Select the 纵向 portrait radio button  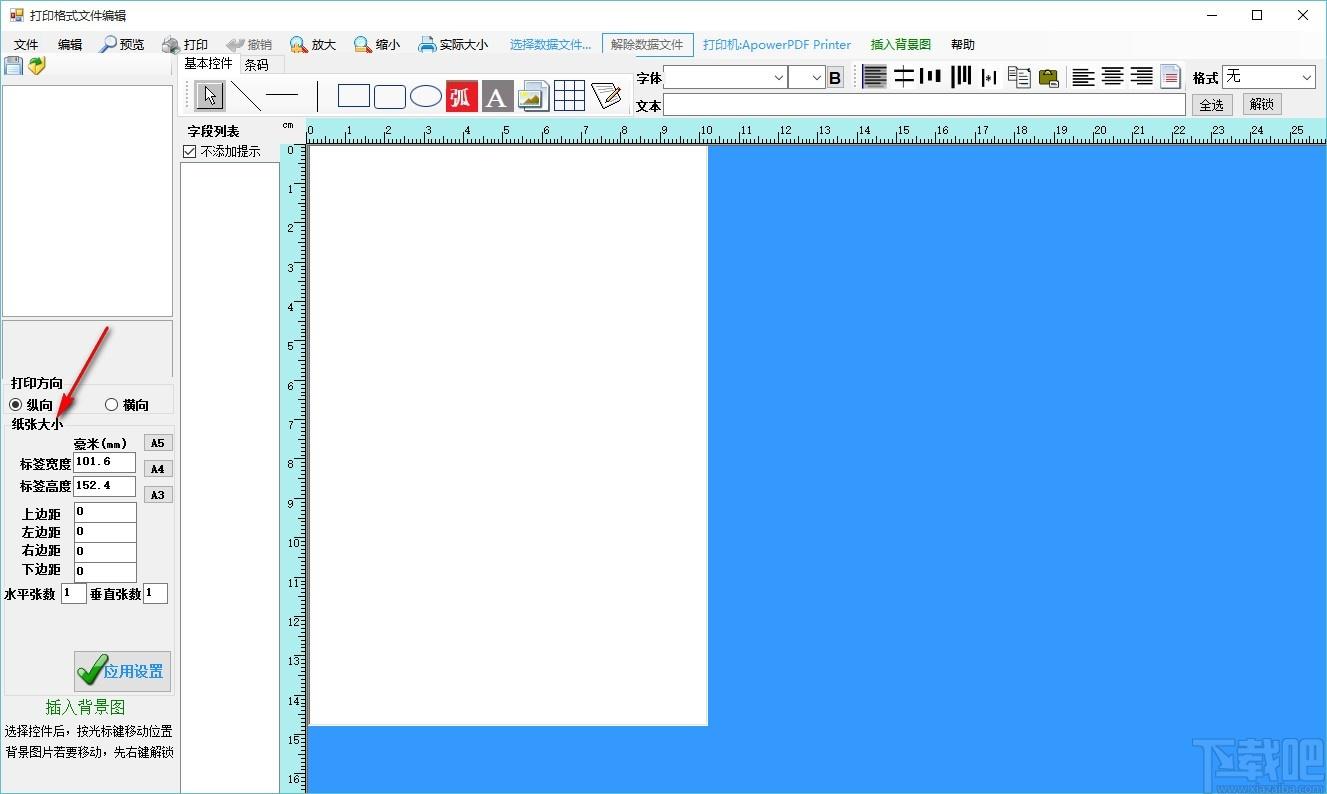[15, 405]
